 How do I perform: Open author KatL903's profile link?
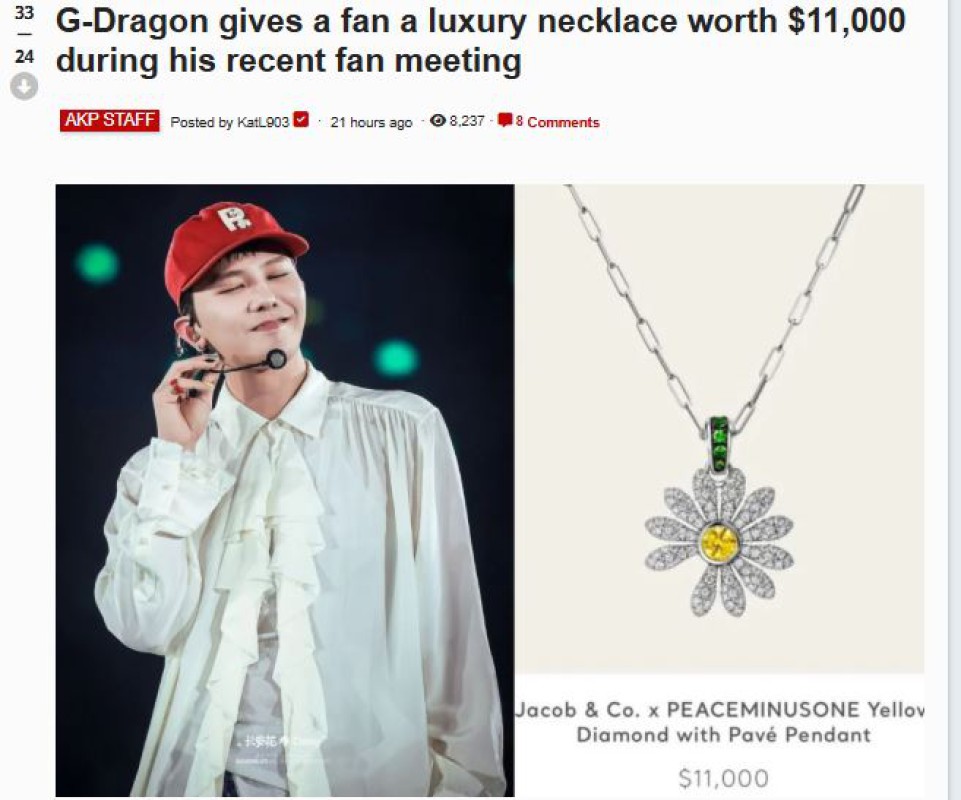tap(262, 122)
